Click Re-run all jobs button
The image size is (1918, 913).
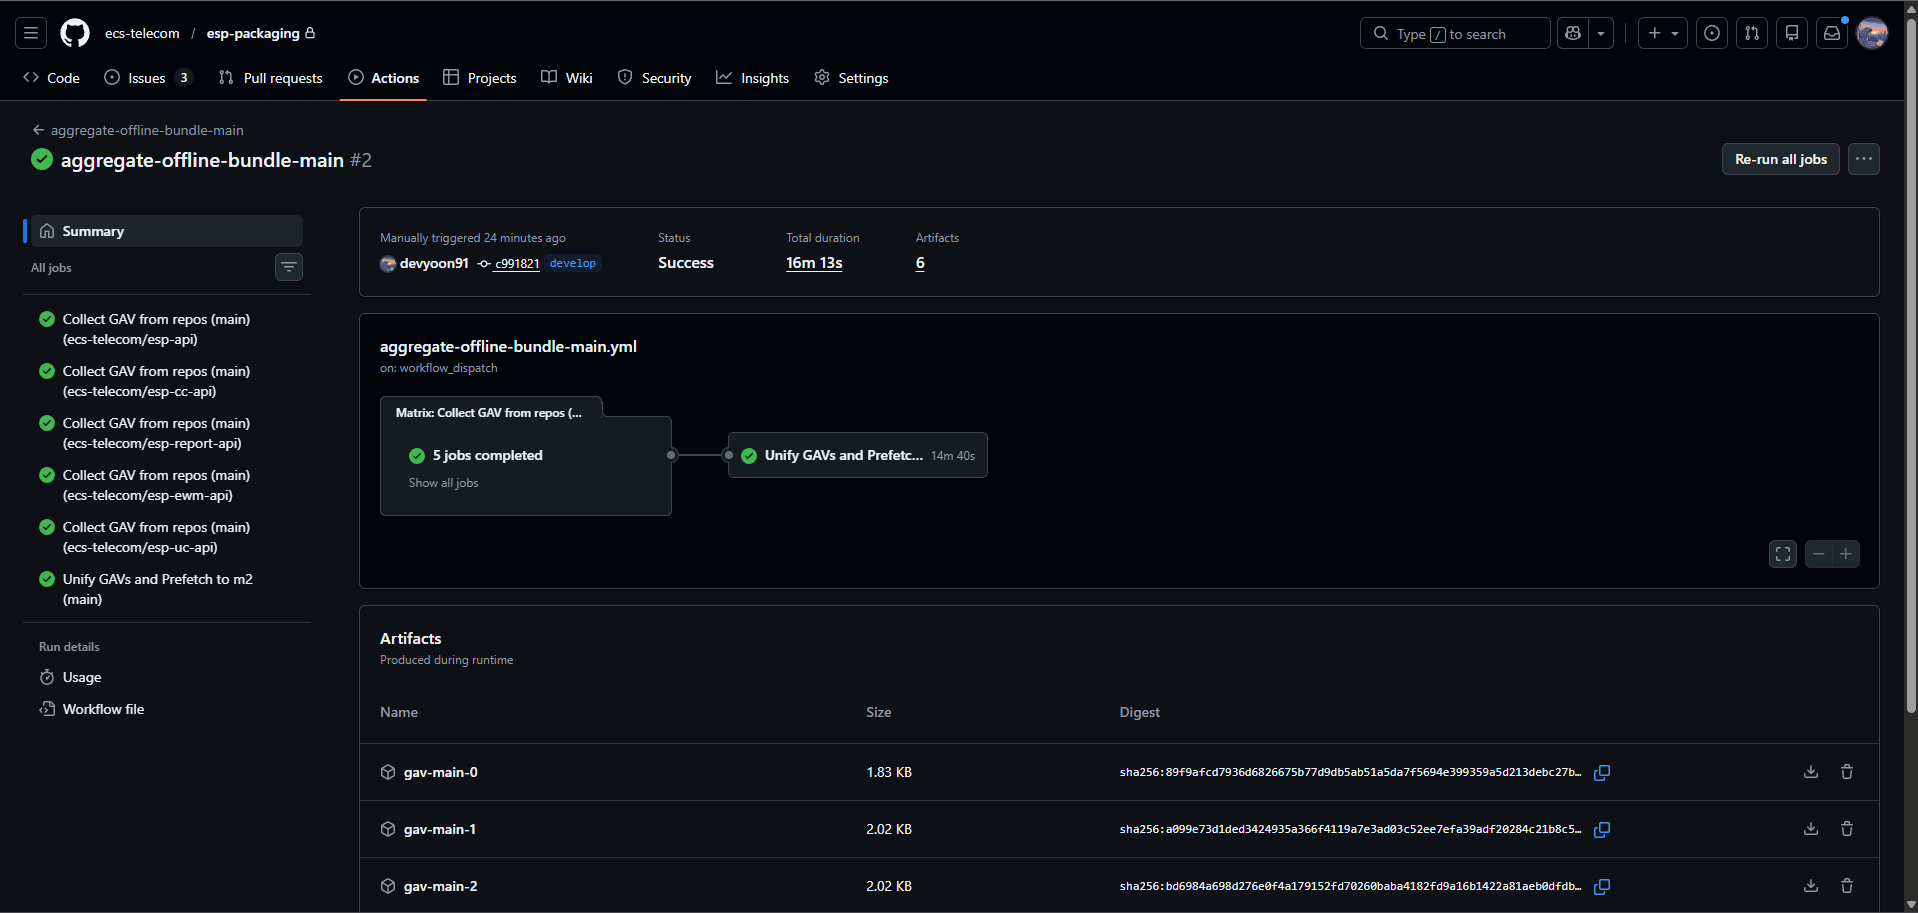1781,159
